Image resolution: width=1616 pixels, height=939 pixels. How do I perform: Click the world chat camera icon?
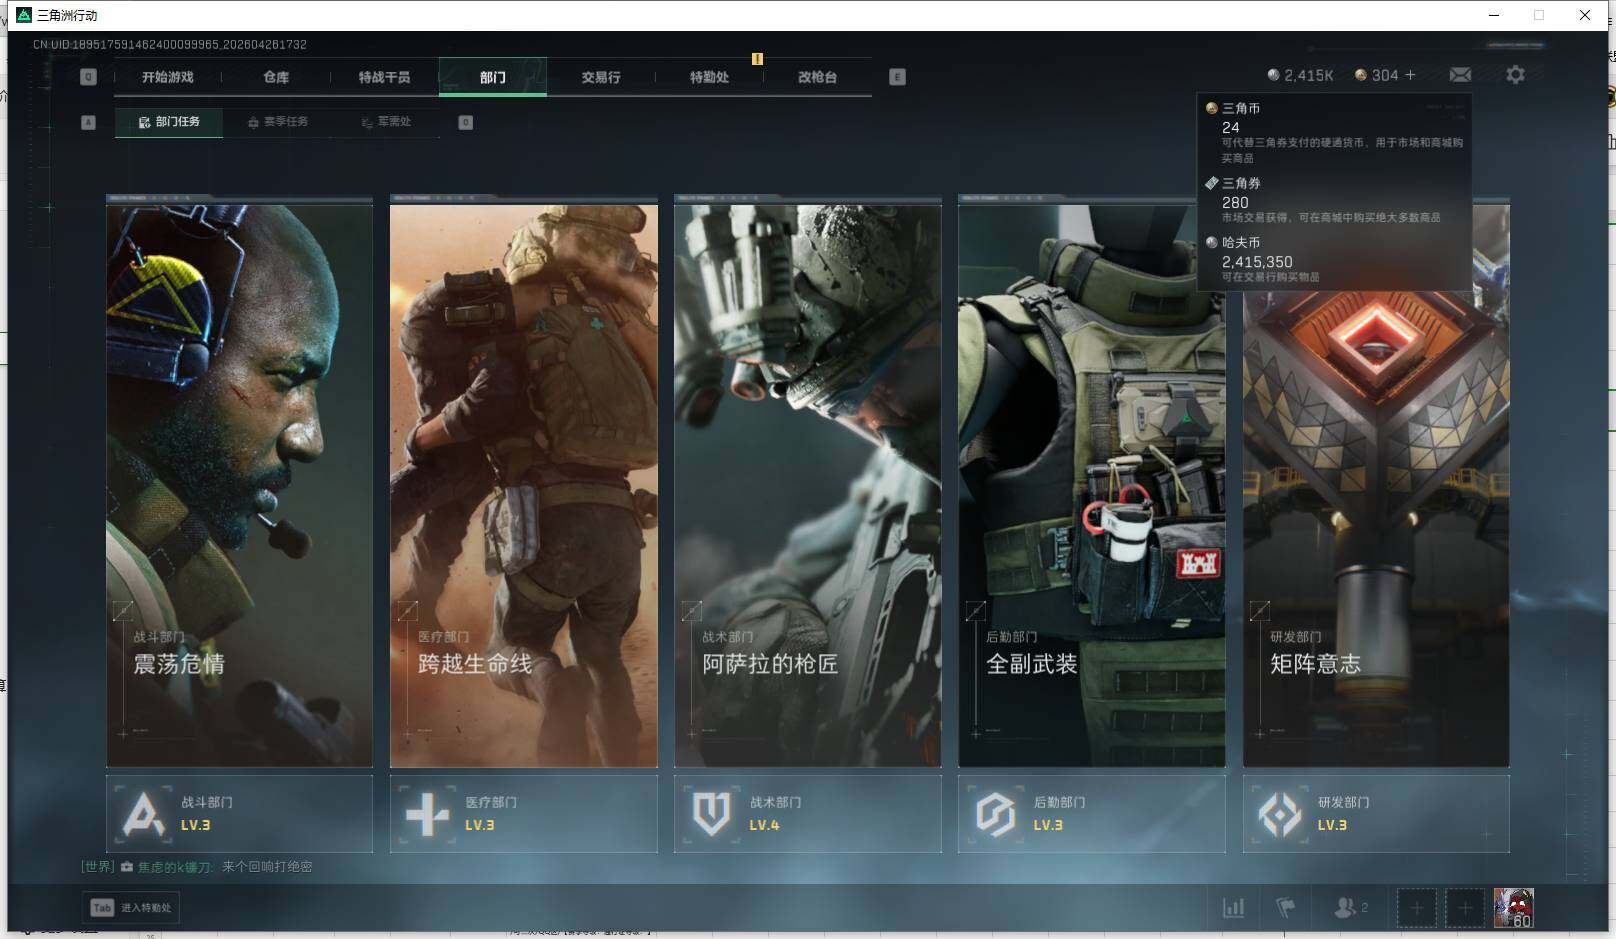pos(127,867)
